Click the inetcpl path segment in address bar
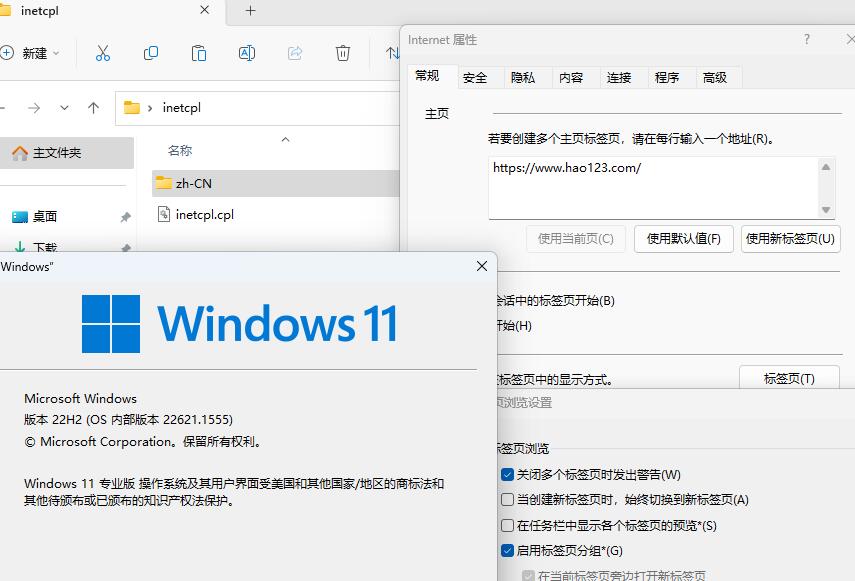The height and width of the screenshot is (581, 855). (182, 107)
